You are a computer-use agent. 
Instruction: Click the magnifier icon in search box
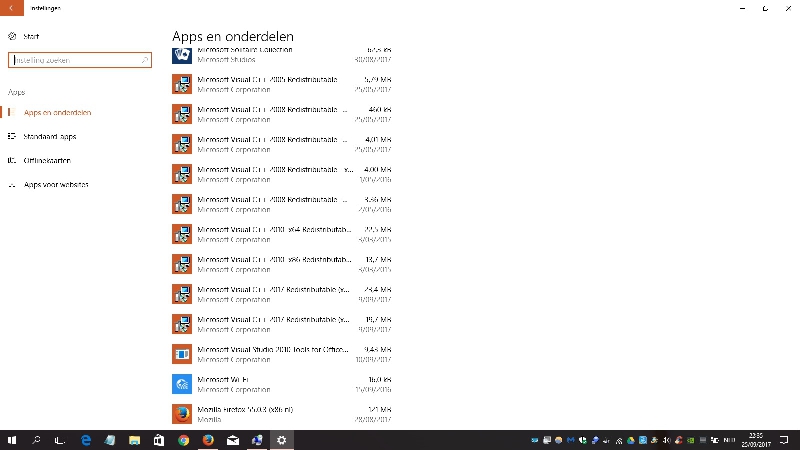click(x=144, y=60)
